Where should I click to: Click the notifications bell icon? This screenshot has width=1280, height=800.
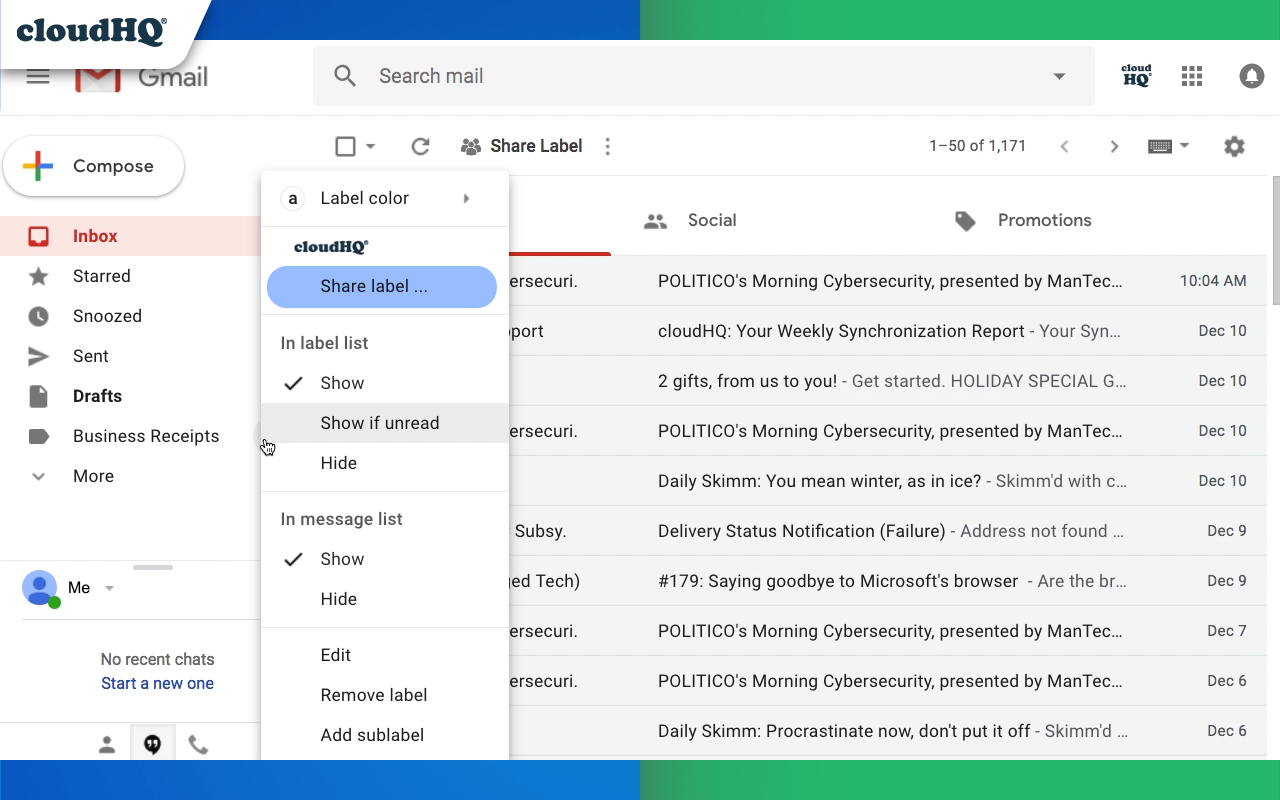pyautogui.click(x=1251, y=76)
